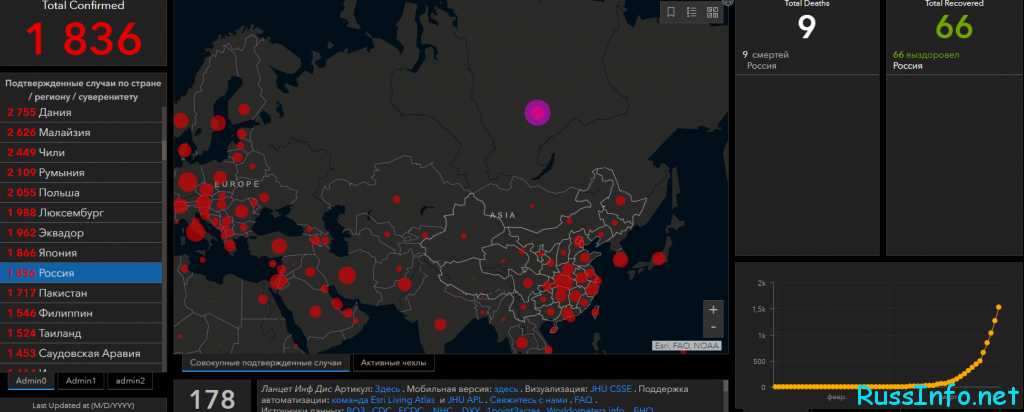Click the 178 counter value
This screenshot has height=412, width=1024.
coord(212,398)
